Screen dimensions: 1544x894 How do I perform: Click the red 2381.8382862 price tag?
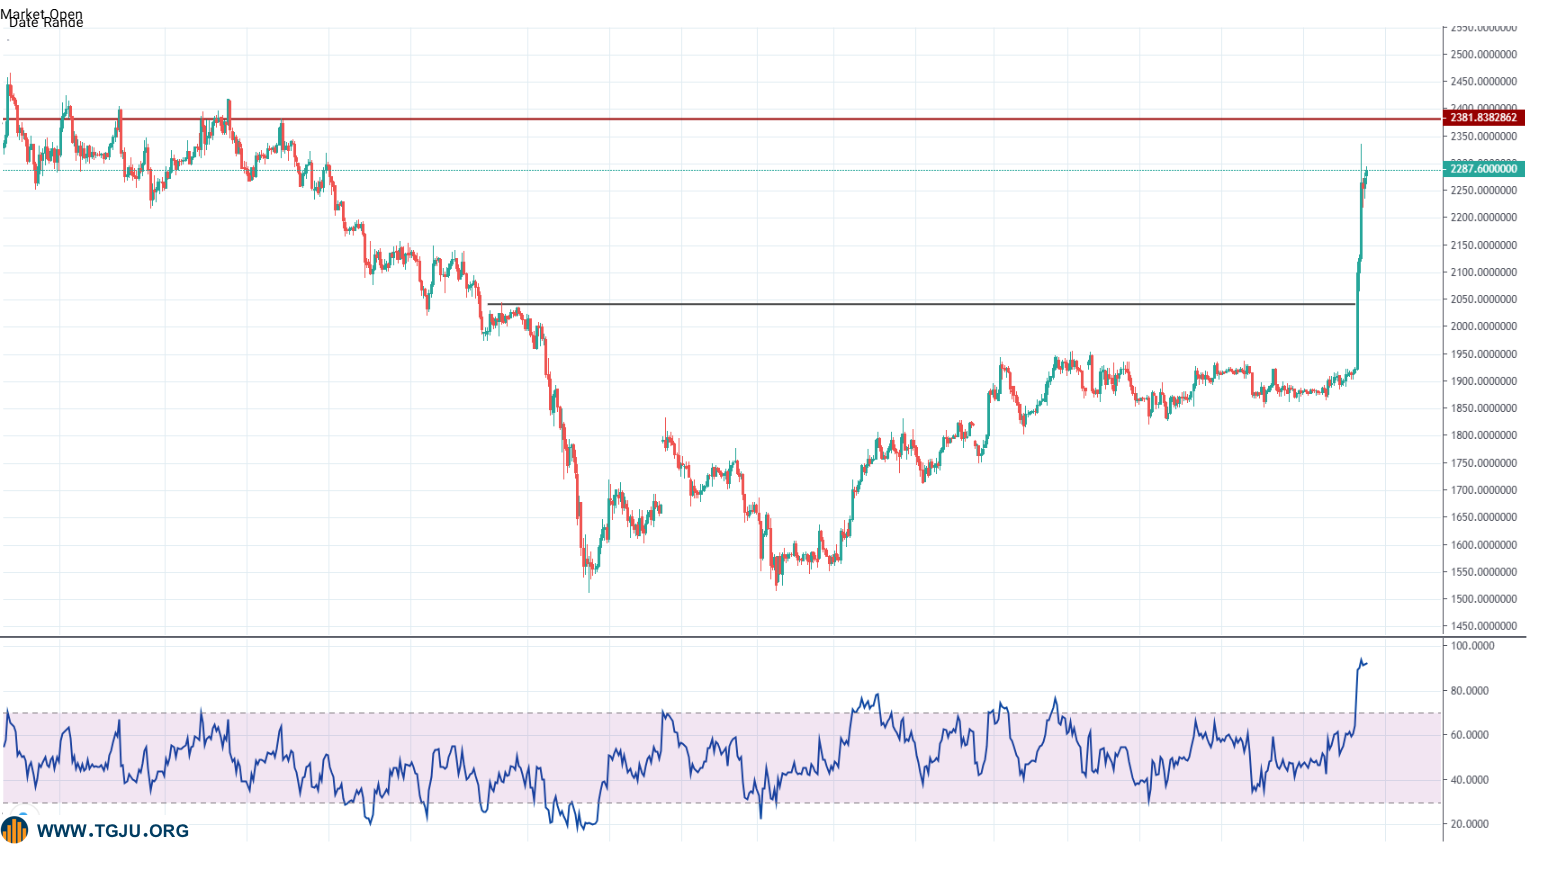tap(1484, 118)
